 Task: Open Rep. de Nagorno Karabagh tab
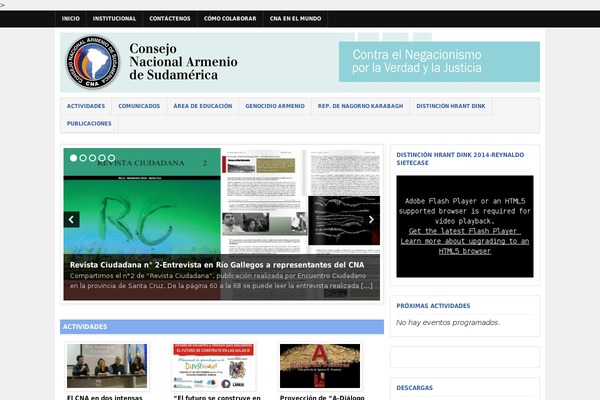point(360,106)
